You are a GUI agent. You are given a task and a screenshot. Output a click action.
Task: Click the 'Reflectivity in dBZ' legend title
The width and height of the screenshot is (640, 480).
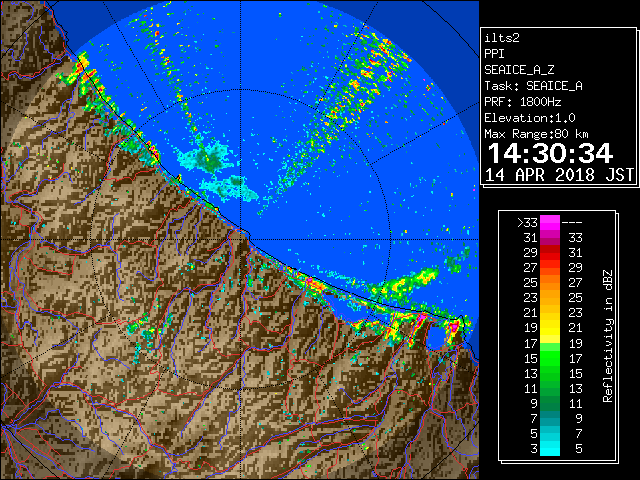(x=608, y=336)
